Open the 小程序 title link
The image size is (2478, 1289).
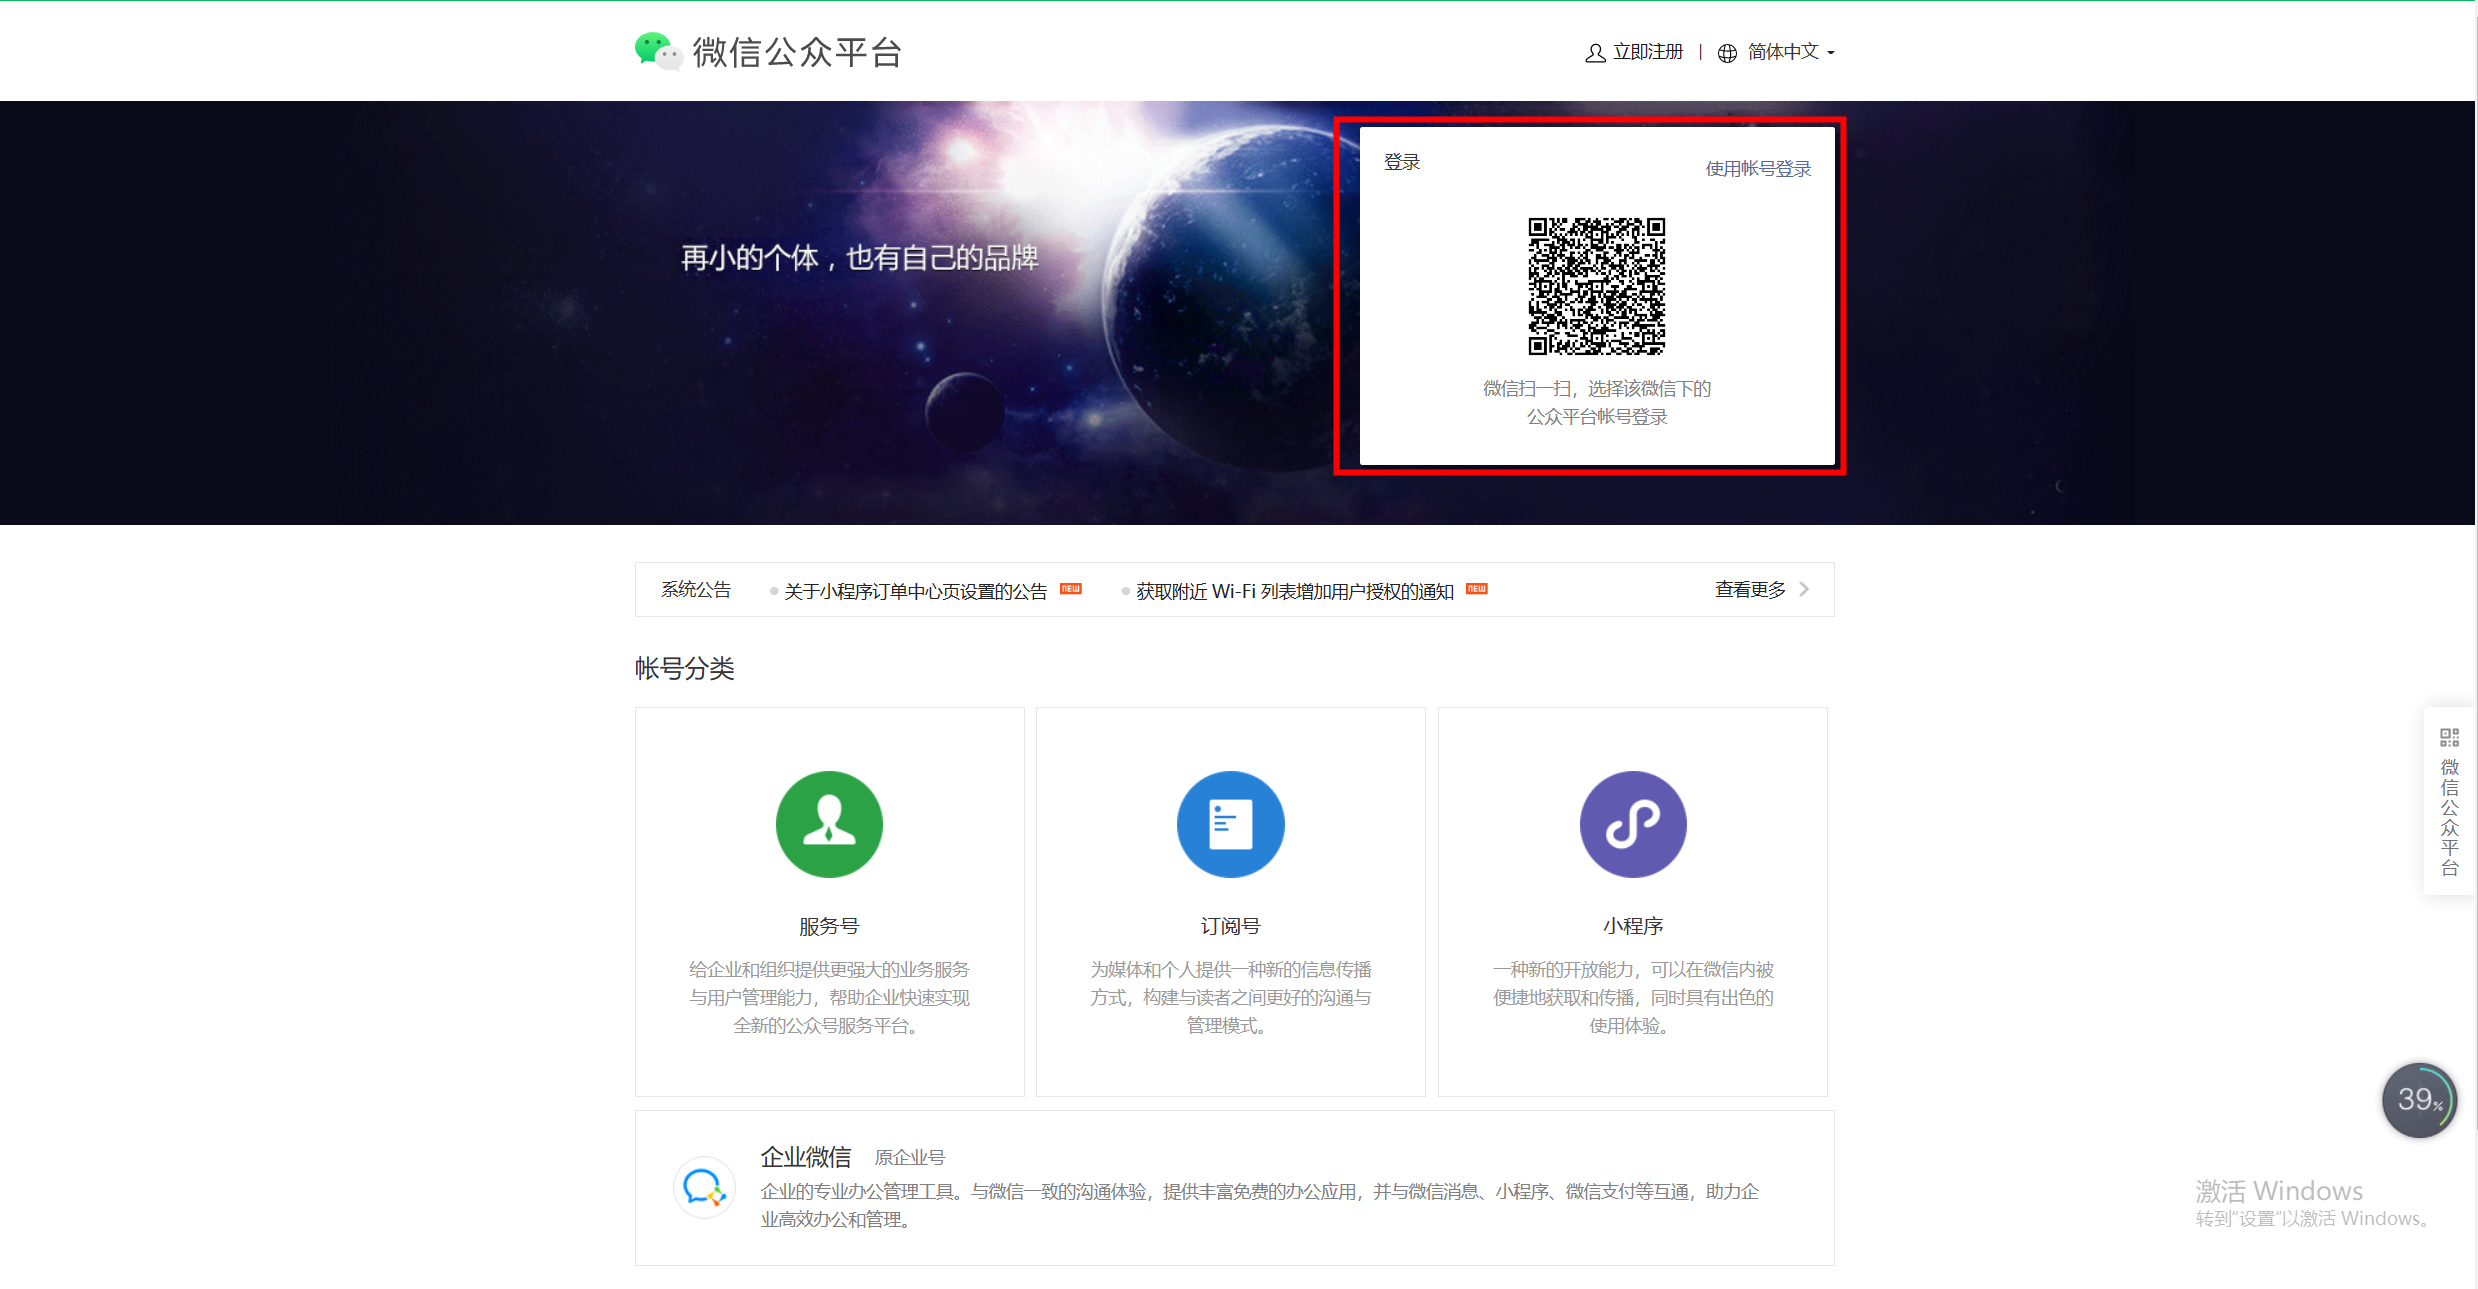click(1633, 926)
